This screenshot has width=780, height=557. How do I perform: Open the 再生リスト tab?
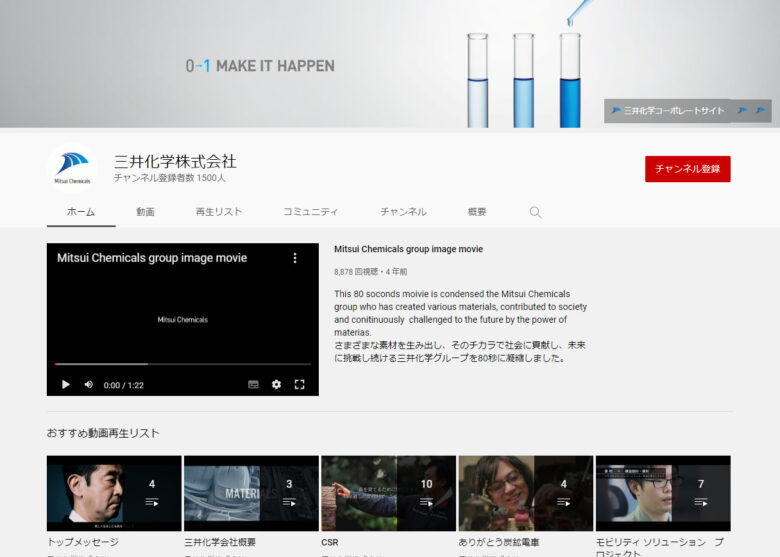click(x=218, y=212)
